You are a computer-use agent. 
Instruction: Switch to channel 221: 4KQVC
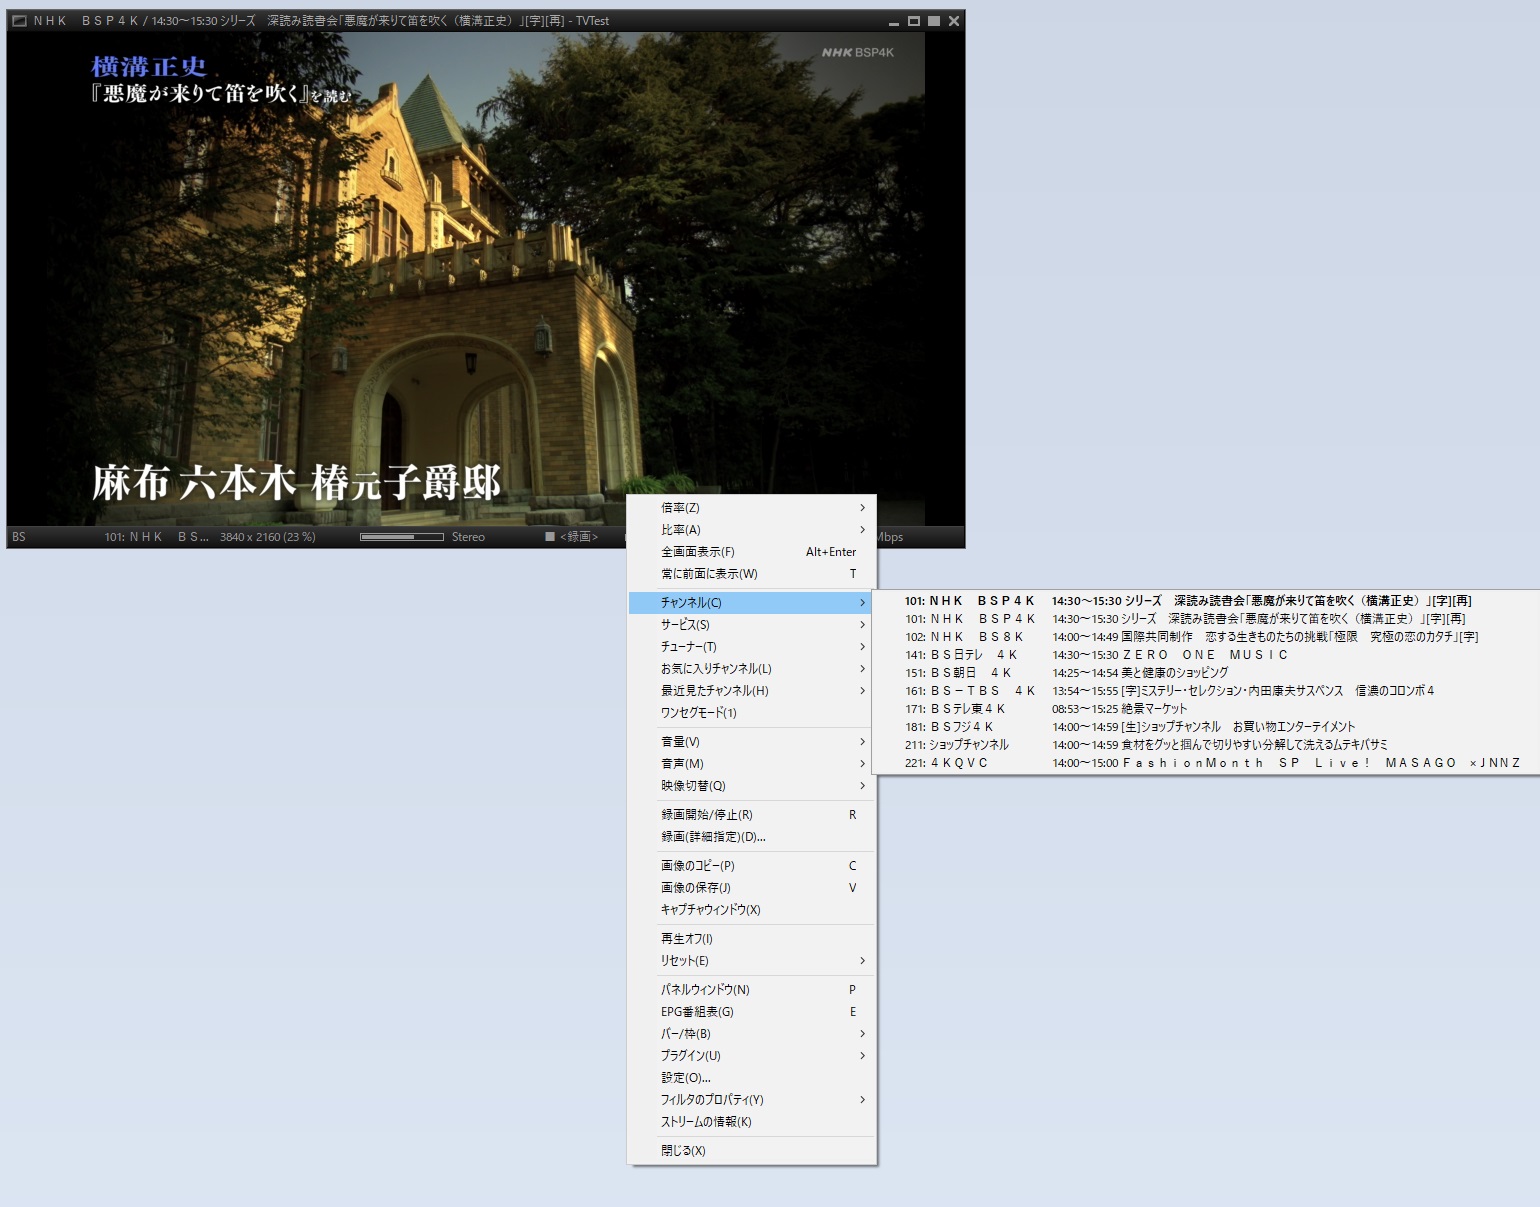(x=1205, y=763)
